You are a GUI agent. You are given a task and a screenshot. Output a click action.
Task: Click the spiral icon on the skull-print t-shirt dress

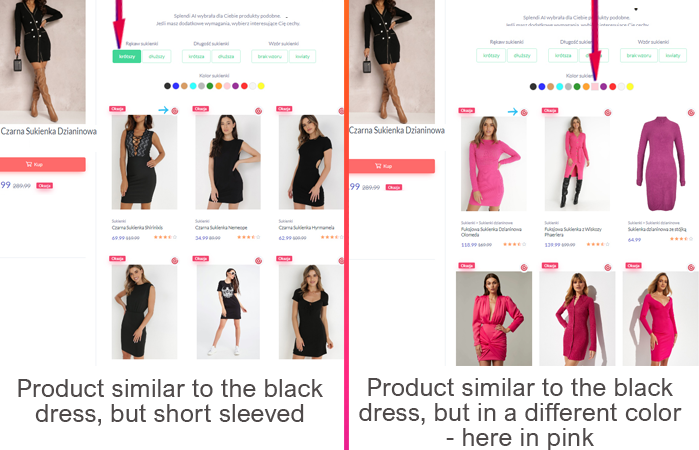pos(258,260)
